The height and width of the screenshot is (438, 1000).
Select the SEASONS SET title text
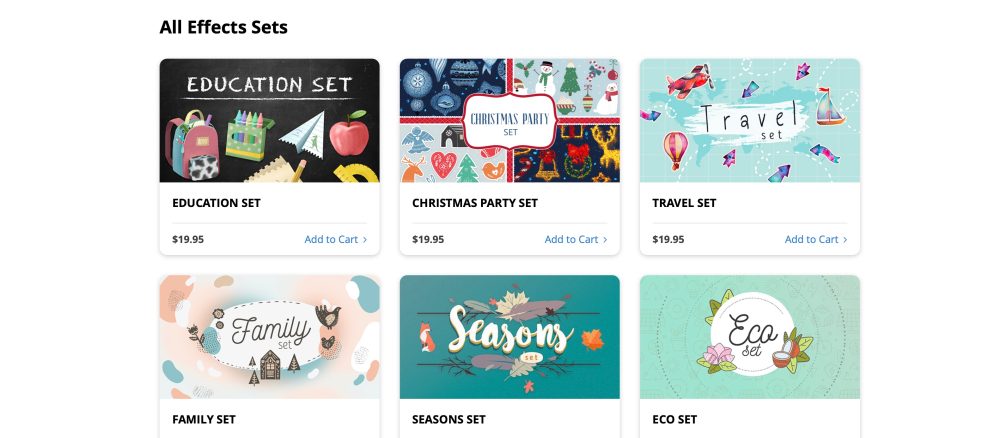(x=449, y=420)
